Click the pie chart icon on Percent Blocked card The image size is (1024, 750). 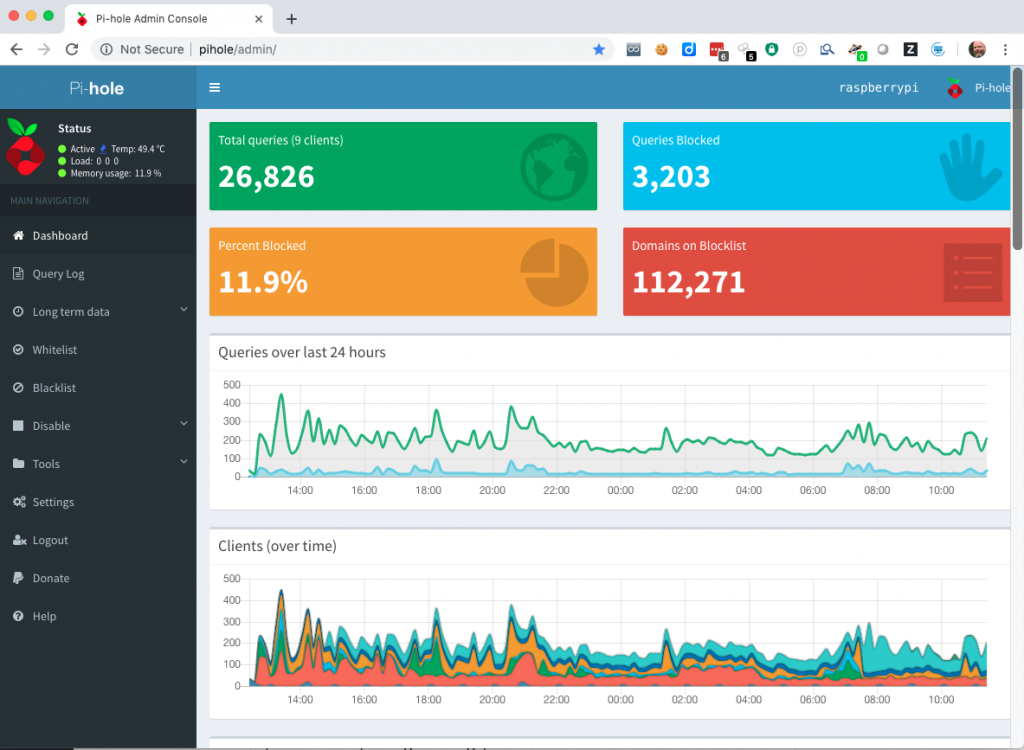tap(554, 272)
